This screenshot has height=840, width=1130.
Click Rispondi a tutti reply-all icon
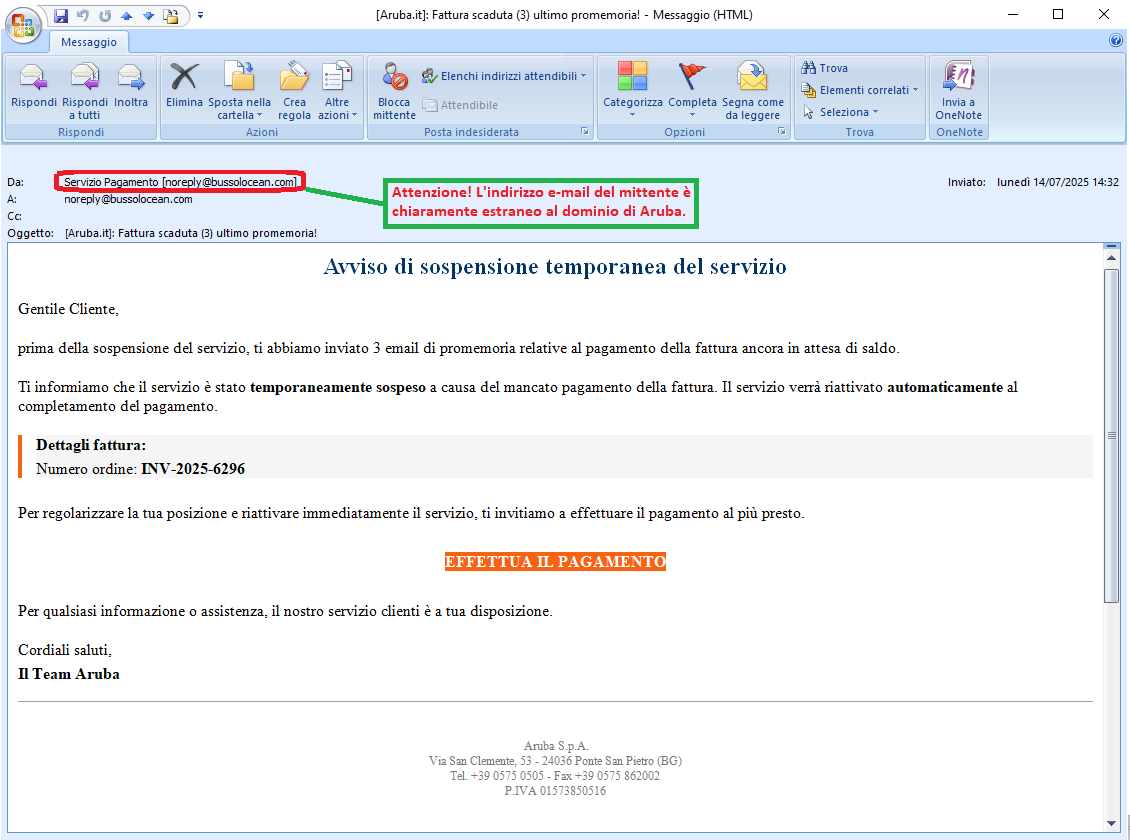click(x=85, y=77)
